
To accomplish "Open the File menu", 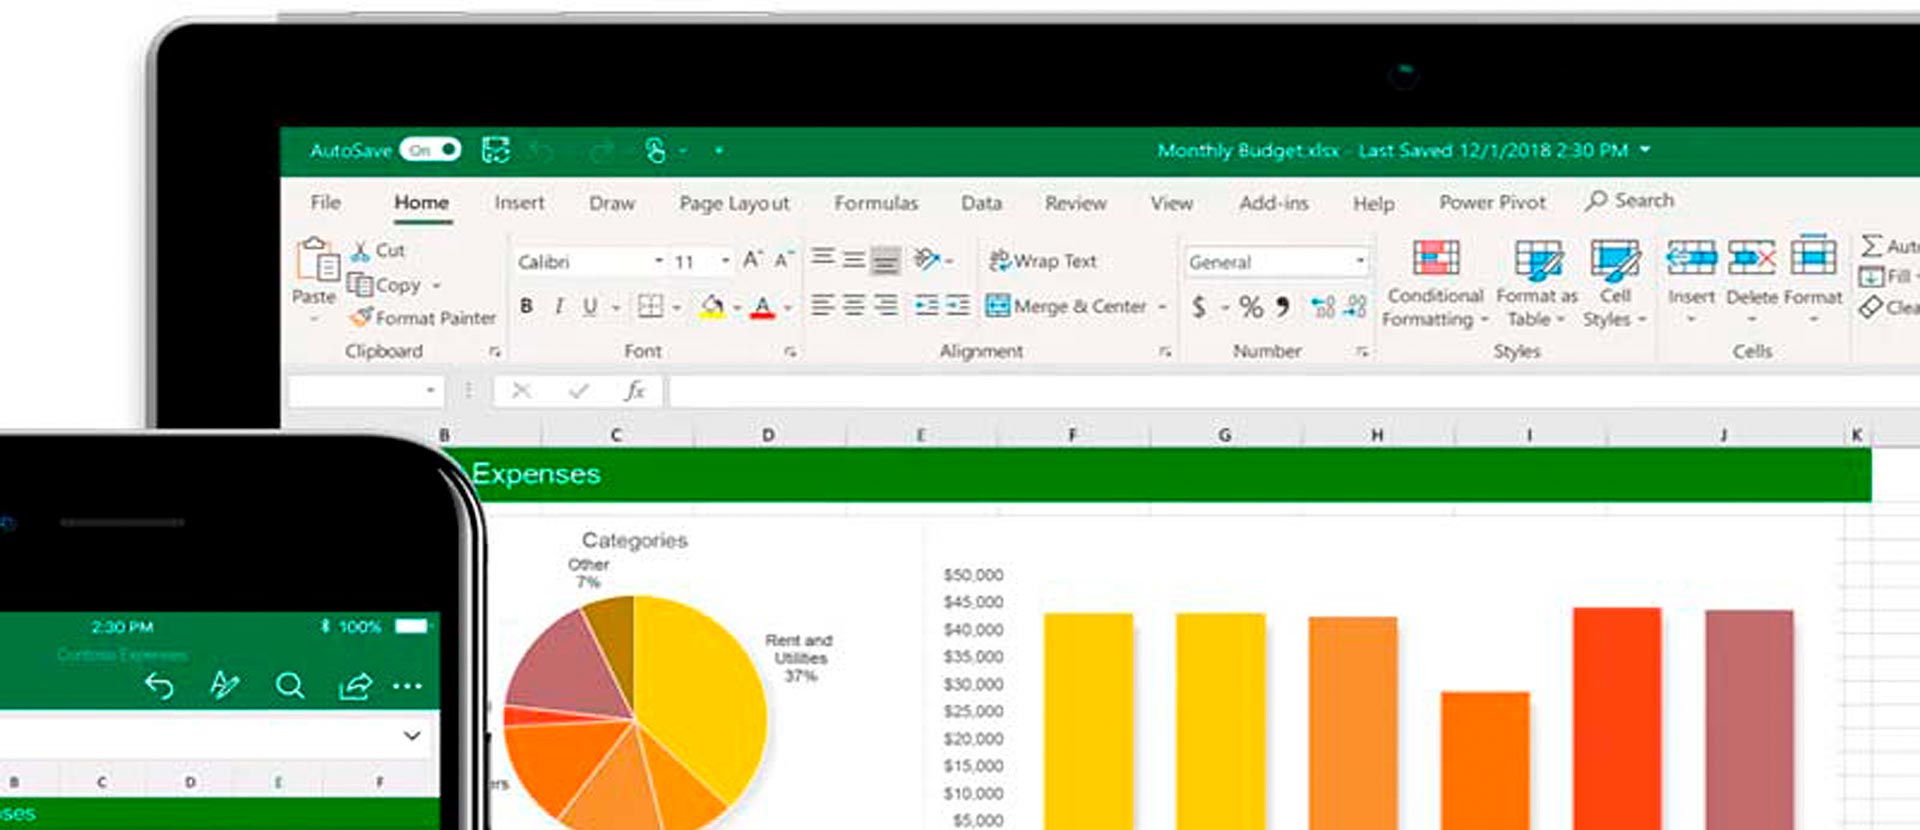I will click(x=326, y=202).
